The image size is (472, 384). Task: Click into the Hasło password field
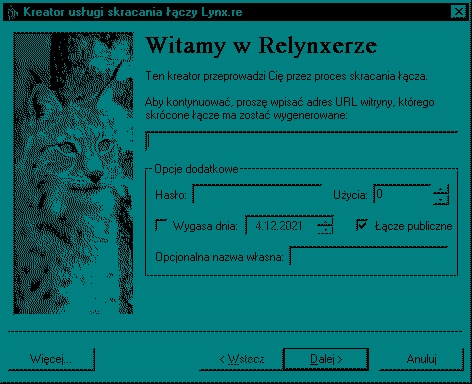tap(257, 194)
